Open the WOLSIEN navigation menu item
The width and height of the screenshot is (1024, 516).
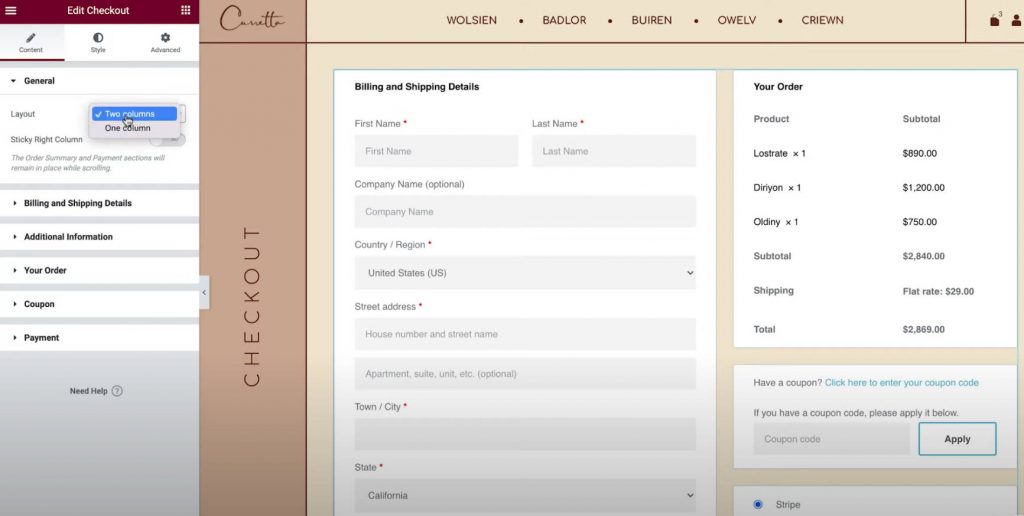coord(471,20)
